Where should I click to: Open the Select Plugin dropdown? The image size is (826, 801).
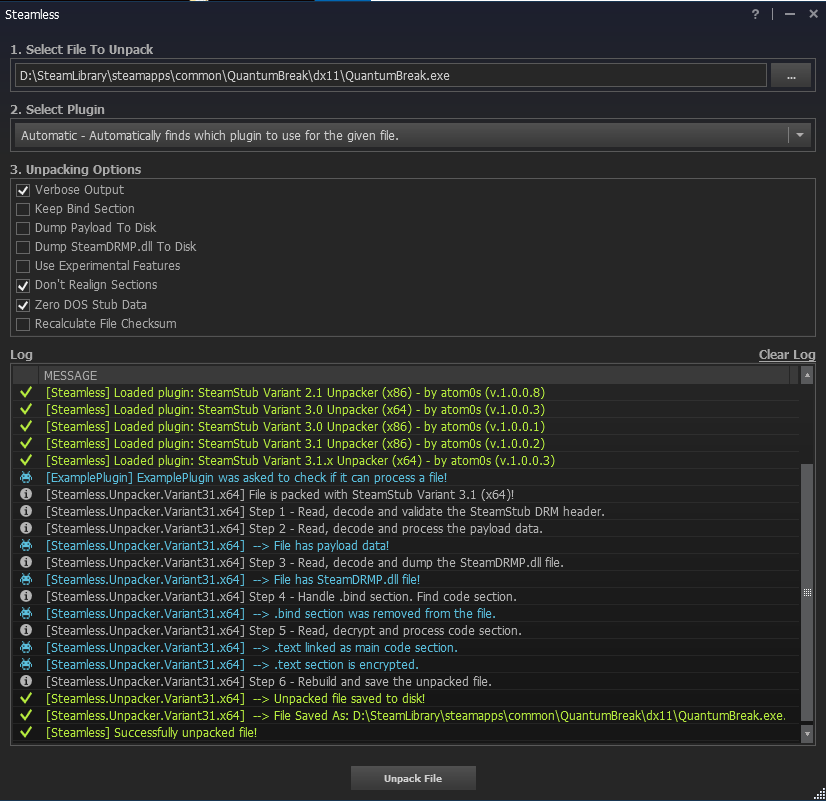tap(798, 135)
